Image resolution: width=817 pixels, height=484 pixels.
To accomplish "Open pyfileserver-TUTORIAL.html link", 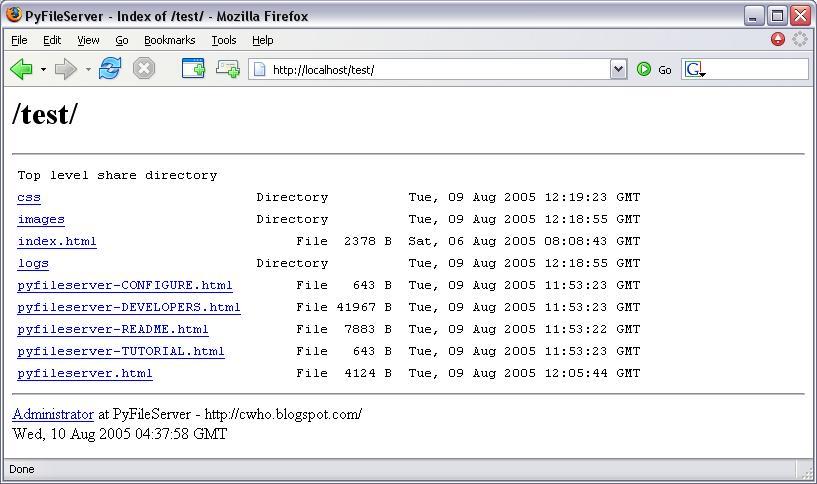I will tap(121, 351).
